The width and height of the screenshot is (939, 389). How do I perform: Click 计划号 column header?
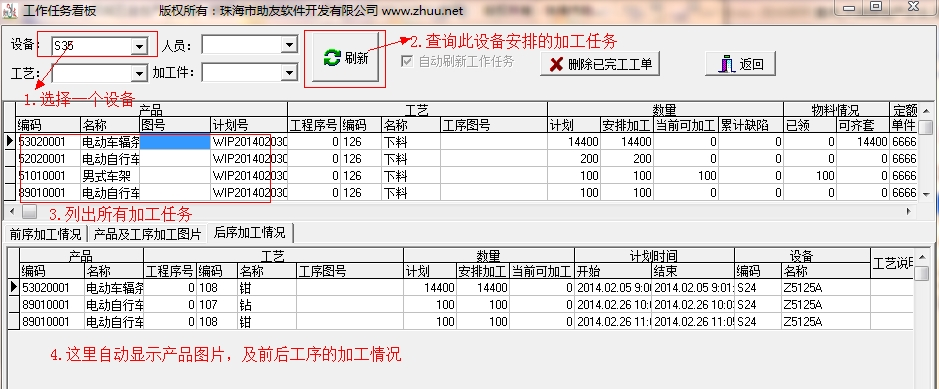pyautogui.click(x=249, y=125)
